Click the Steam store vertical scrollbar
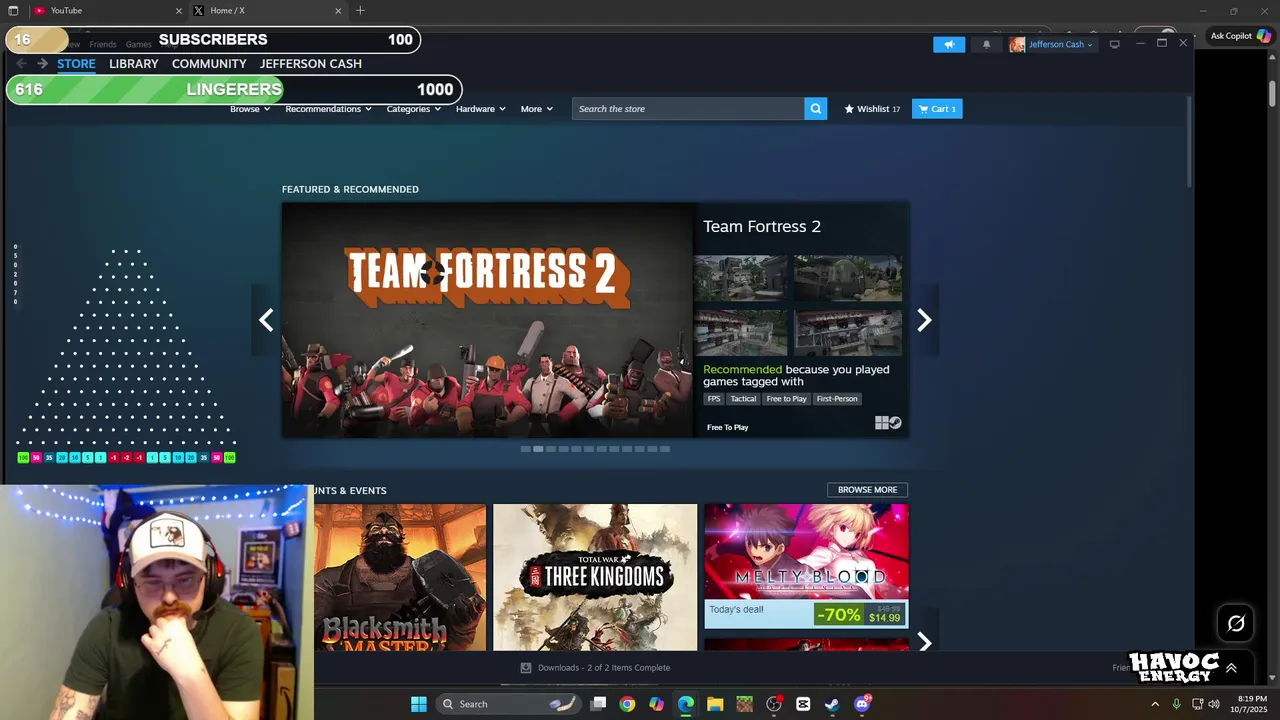The width and height of the screenshot is (1280, 720). click(1189, 140)
